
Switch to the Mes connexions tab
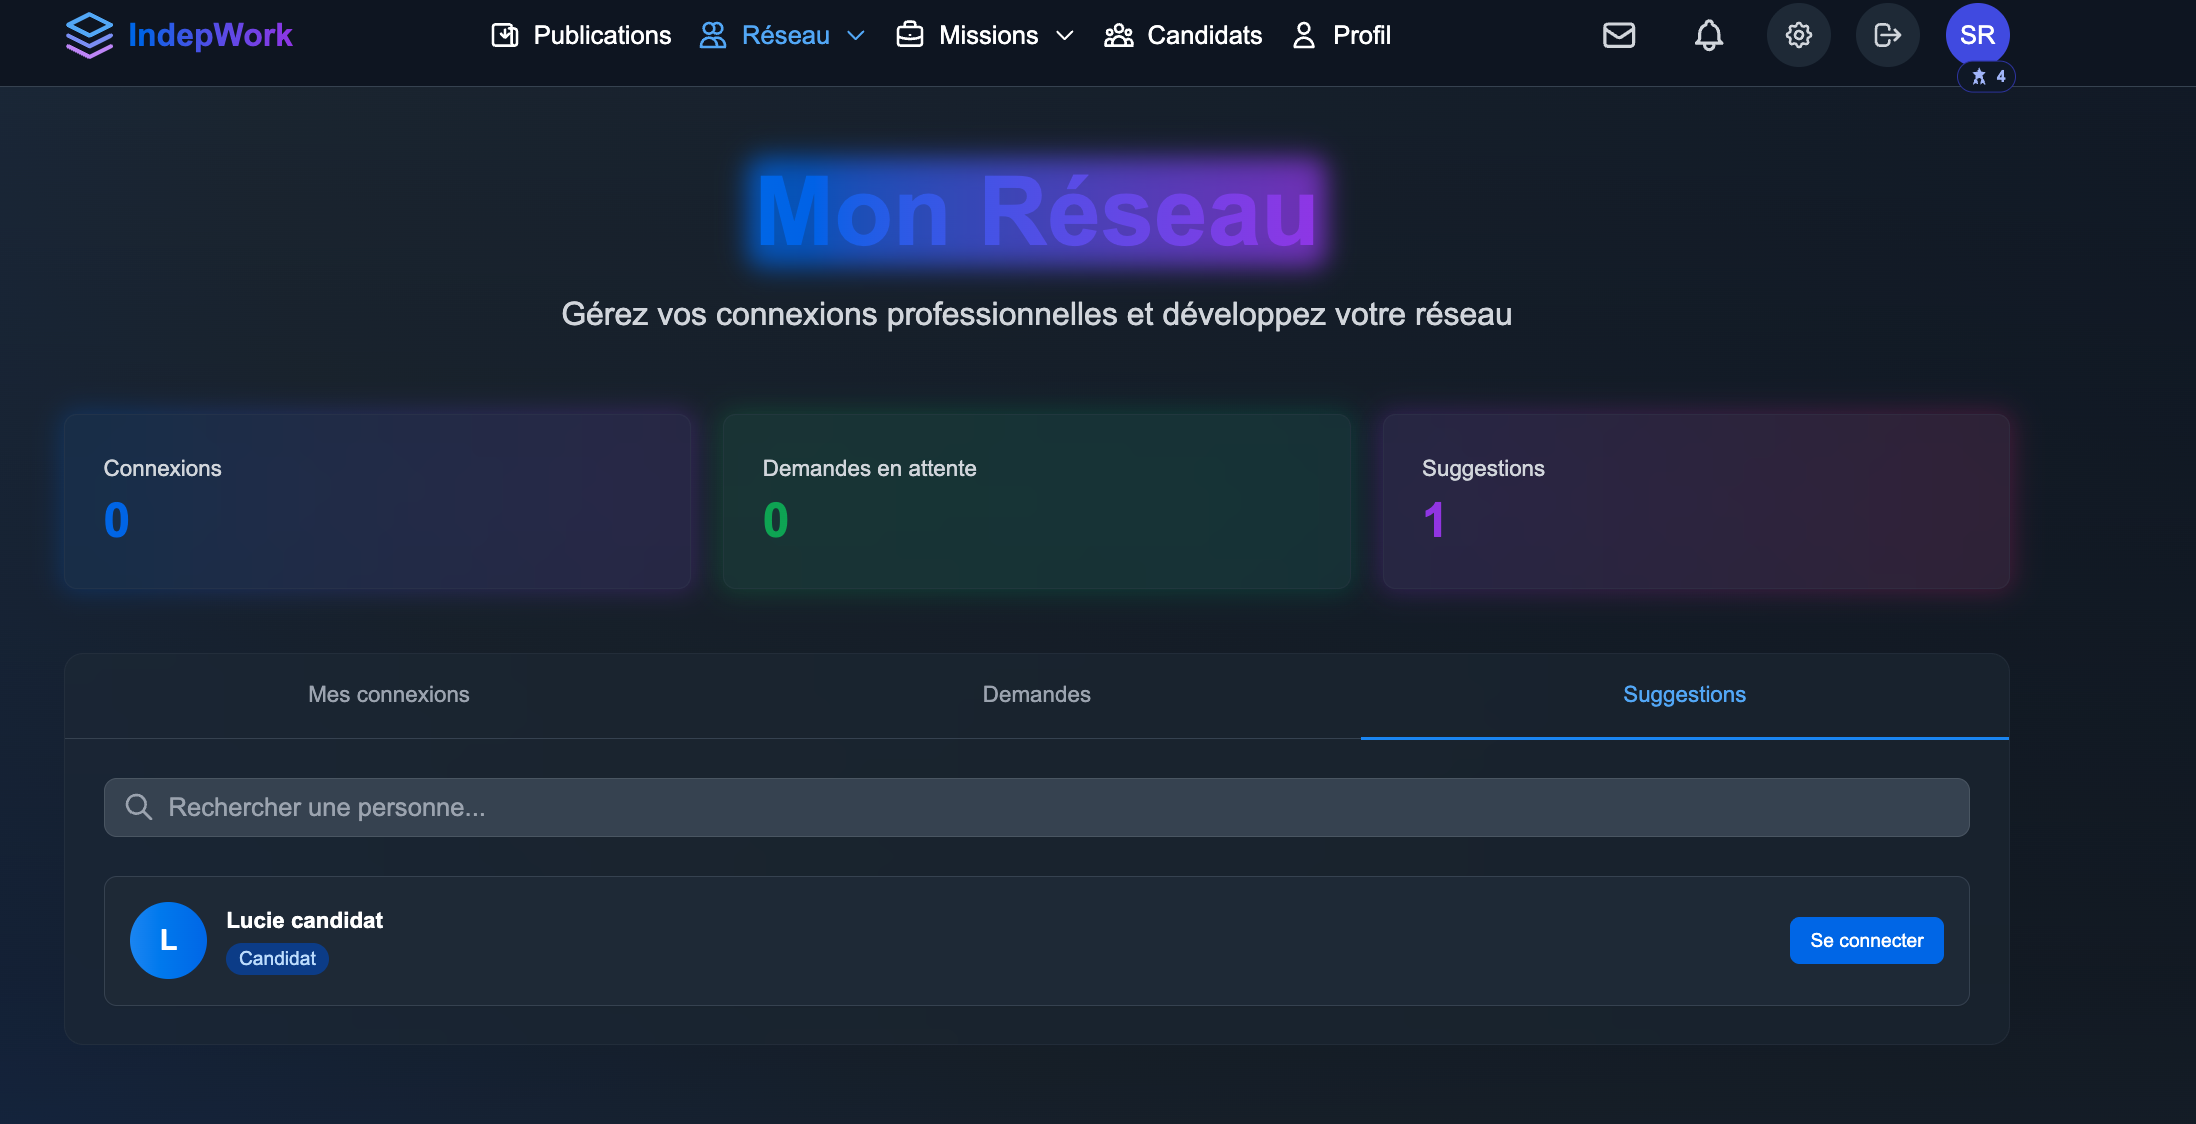[x=388, y=694]
